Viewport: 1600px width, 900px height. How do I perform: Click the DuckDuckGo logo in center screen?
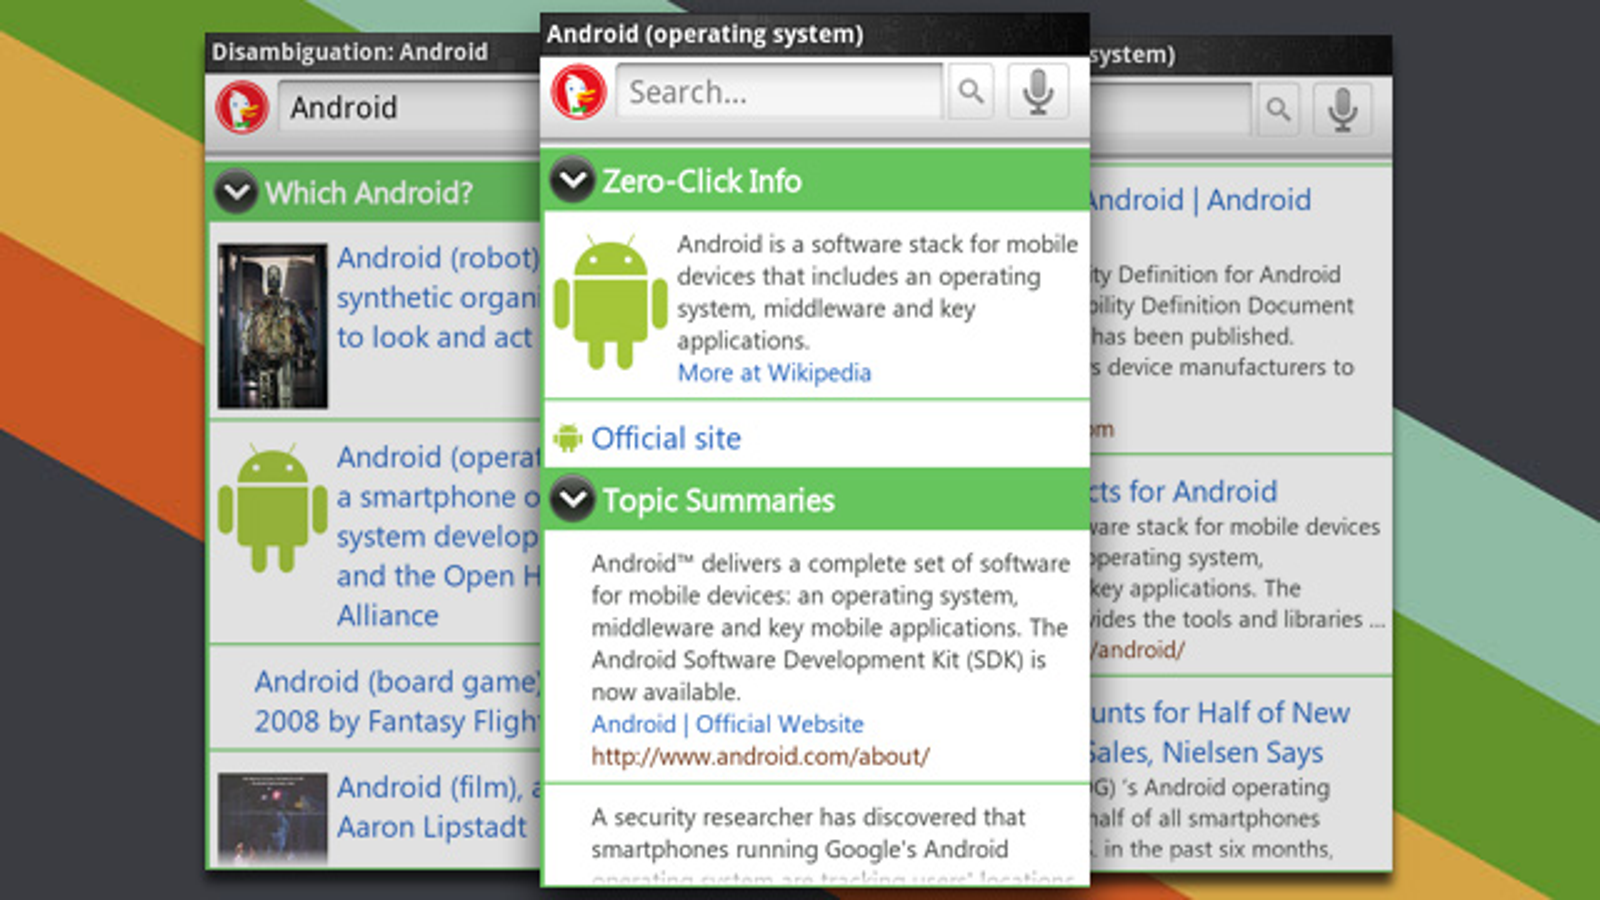click(x=578, y=92)
